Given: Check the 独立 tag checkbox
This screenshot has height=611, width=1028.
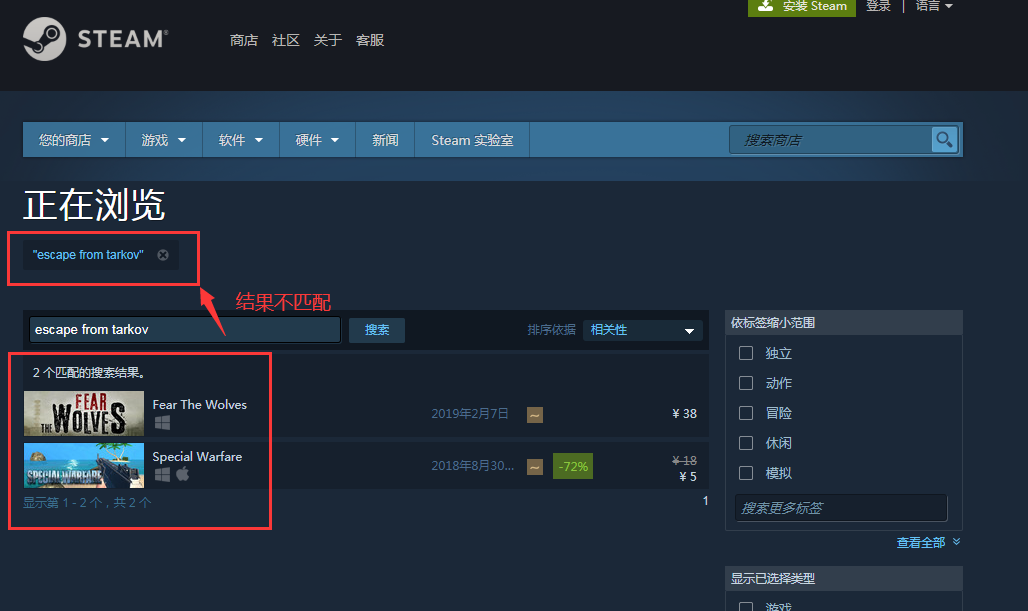Looking at the screenshot, I should (x=746, y=353).
